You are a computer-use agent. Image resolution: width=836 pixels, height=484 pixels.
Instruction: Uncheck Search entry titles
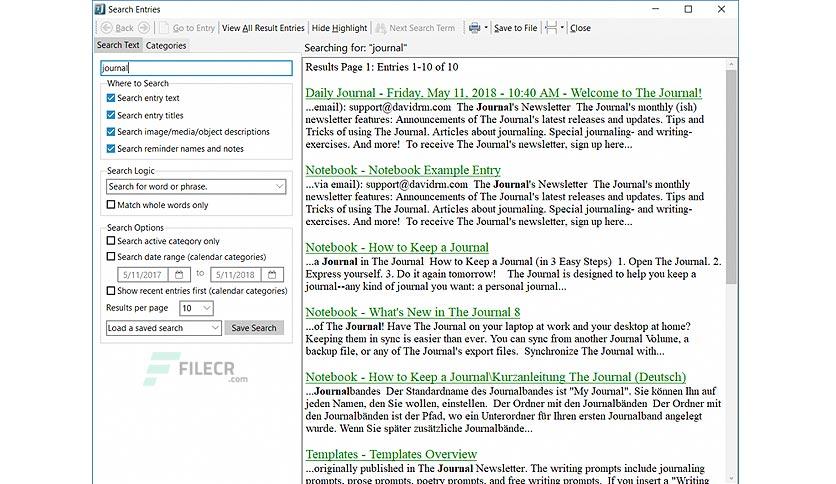pyautogui.click(x=111, y=115)
